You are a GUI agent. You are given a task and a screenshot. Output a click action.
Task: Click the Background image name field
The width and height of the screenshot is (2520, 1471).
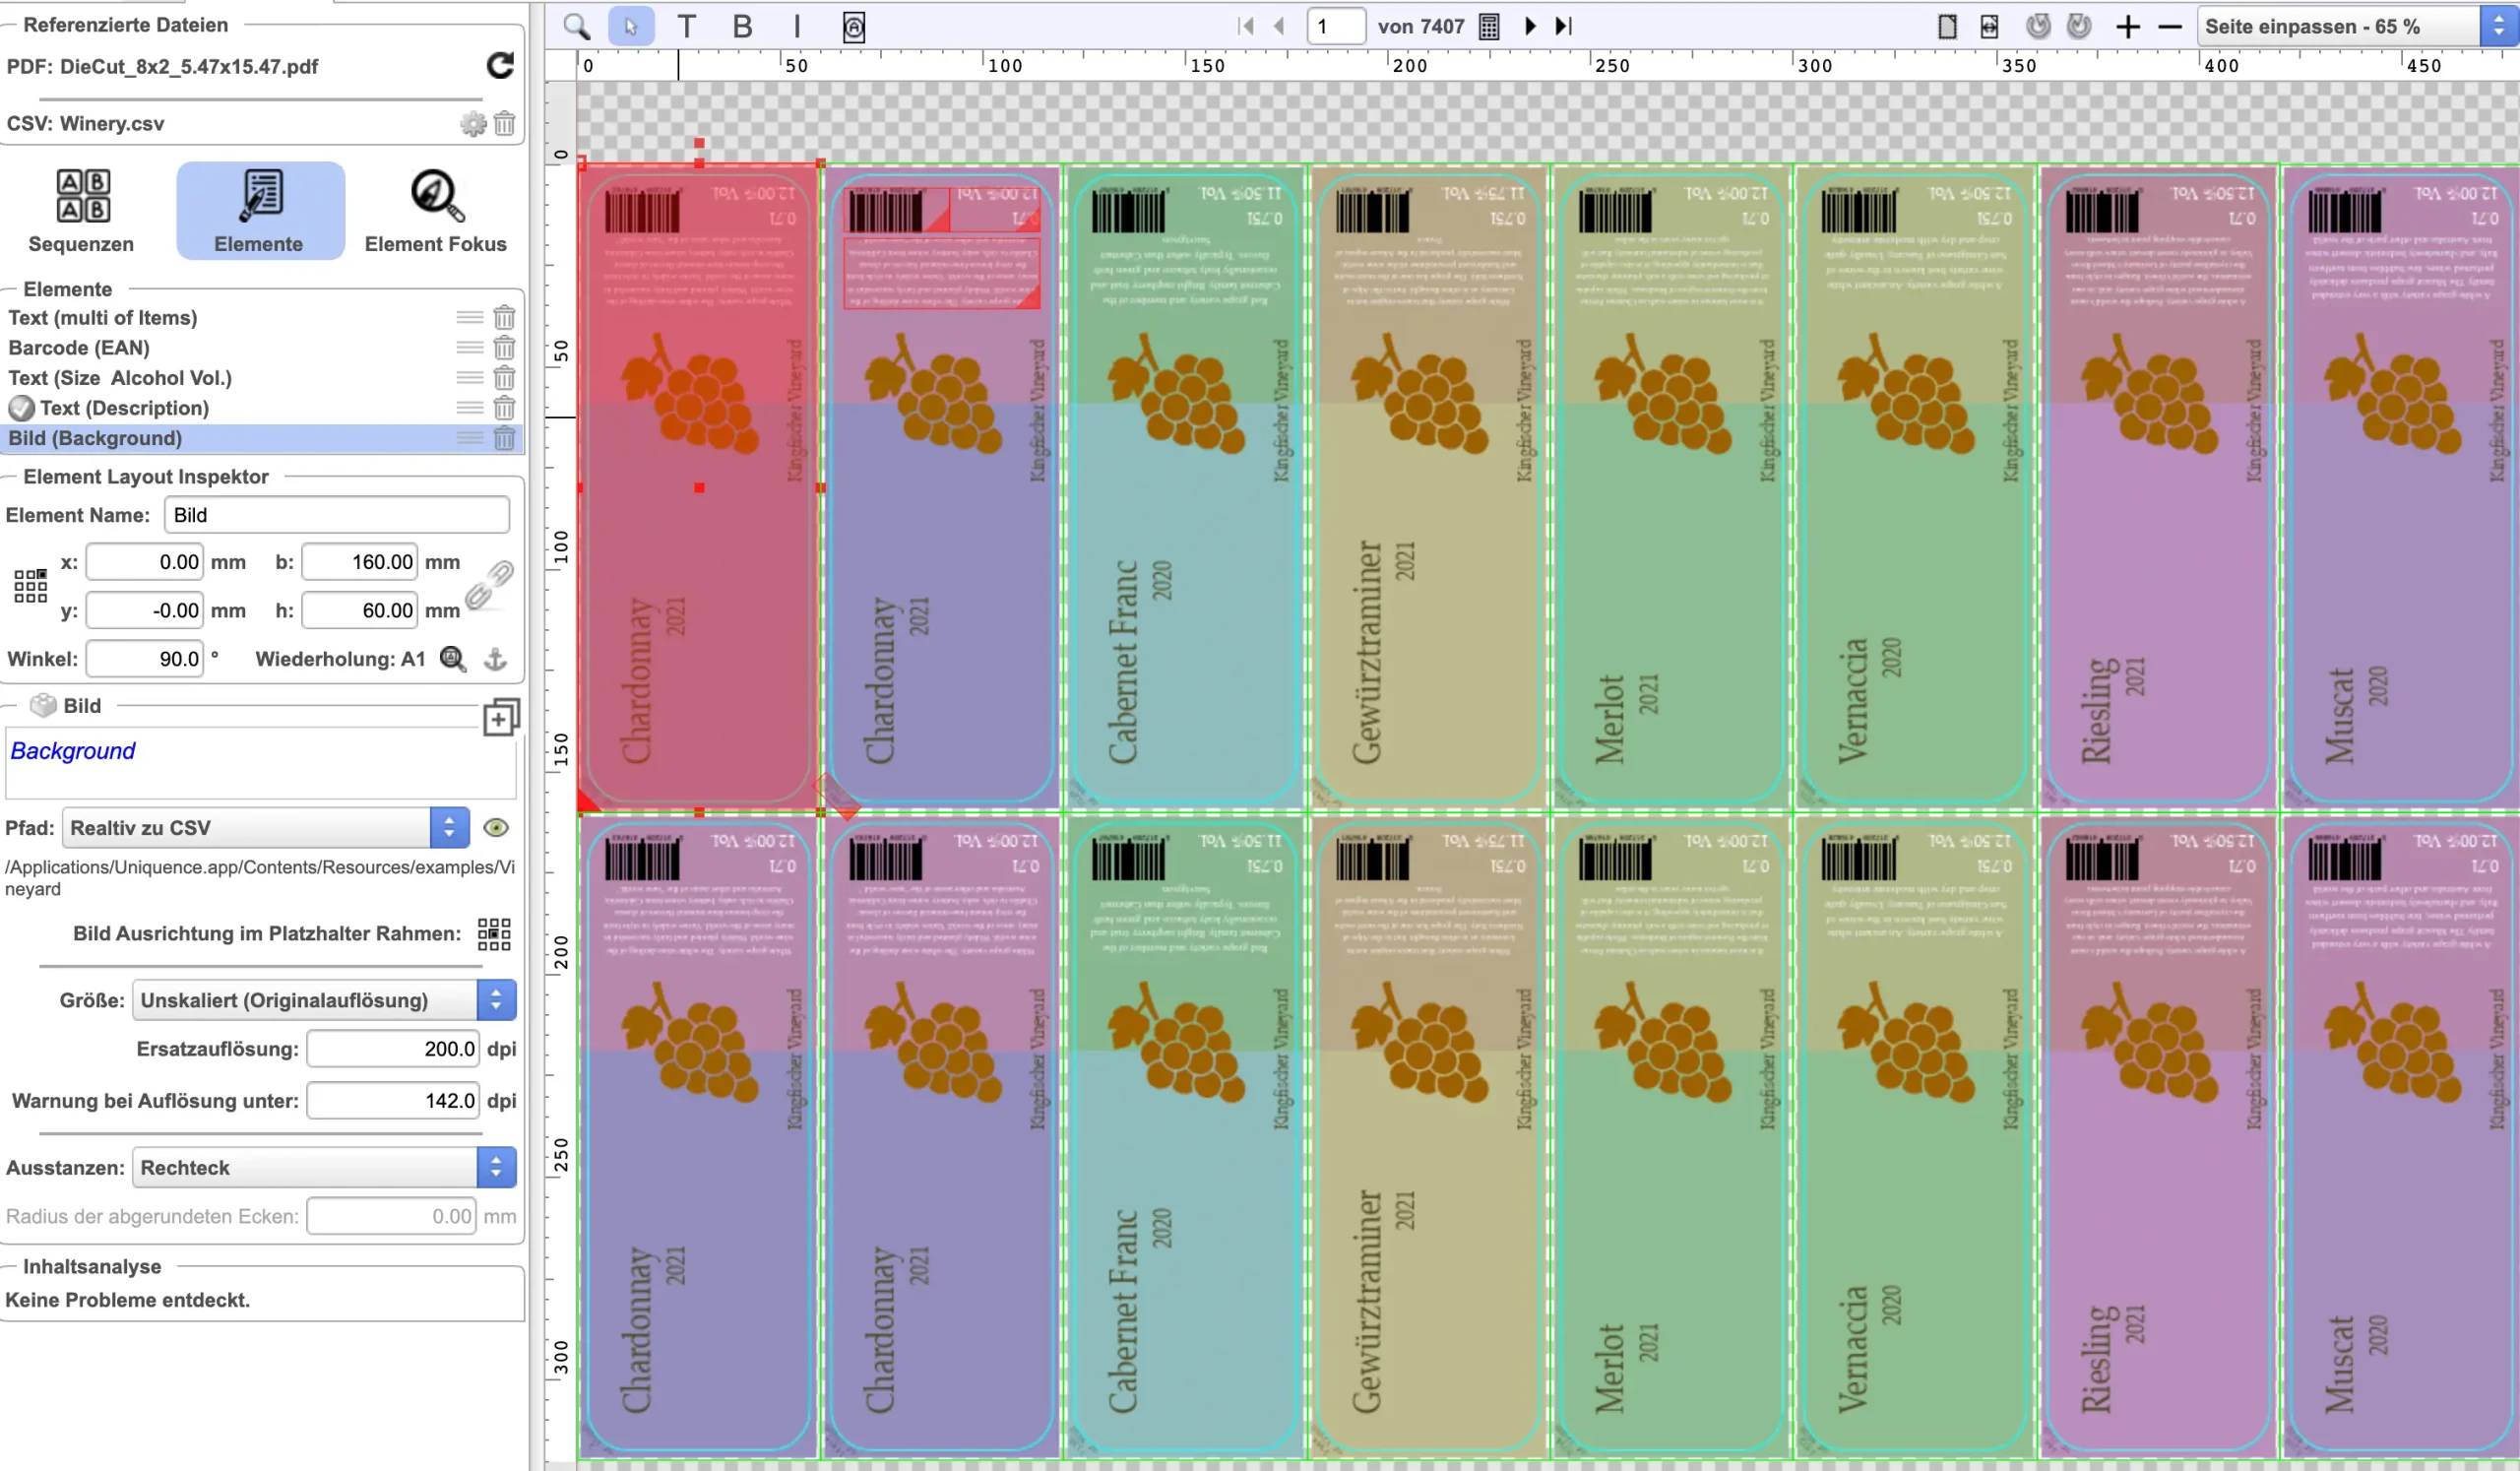[x=260, y=763]
